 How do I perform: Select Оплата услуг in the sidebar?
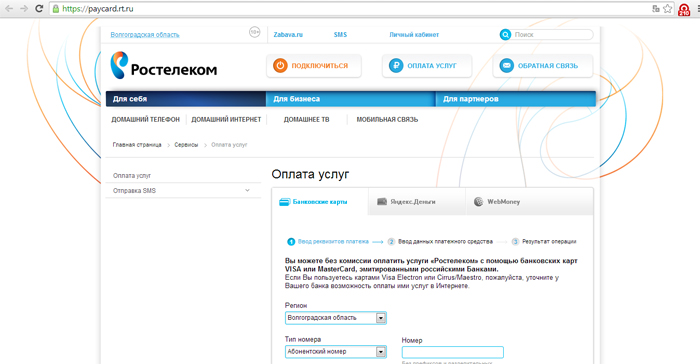(x=132, y=176)
